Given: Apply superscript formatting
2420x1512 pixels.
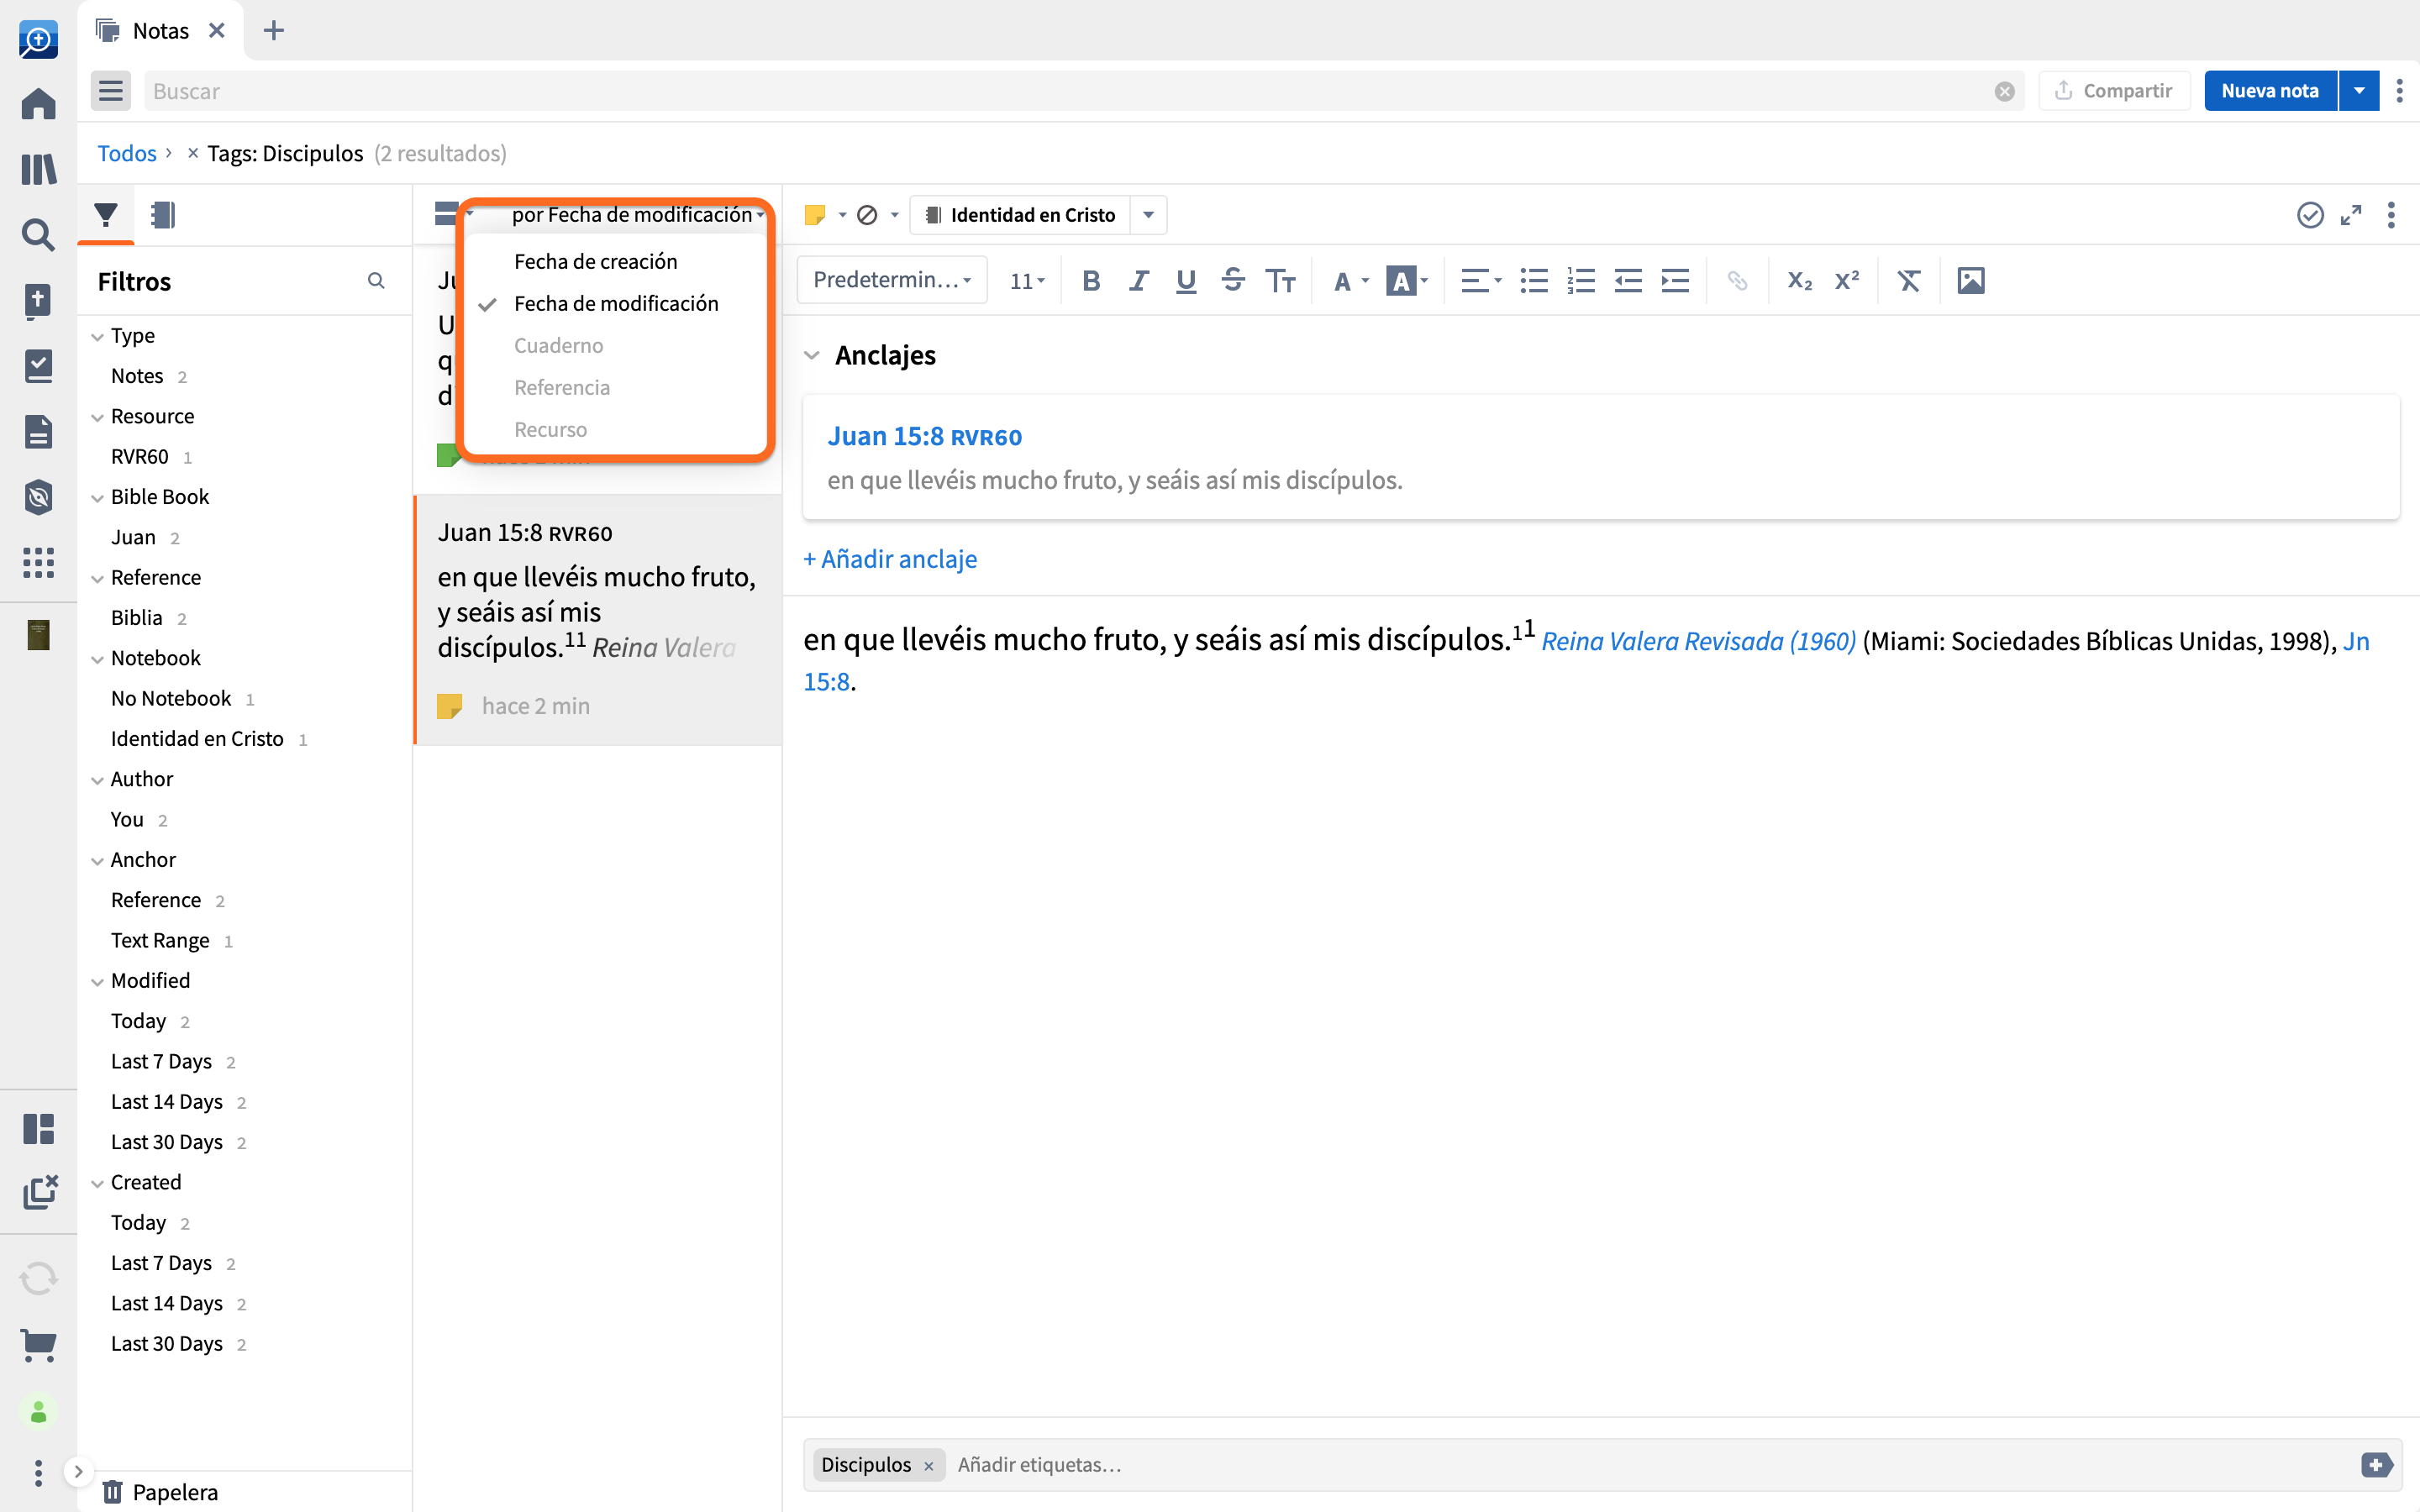Looking at the screenshot, I should click(x=1846, y=281).
